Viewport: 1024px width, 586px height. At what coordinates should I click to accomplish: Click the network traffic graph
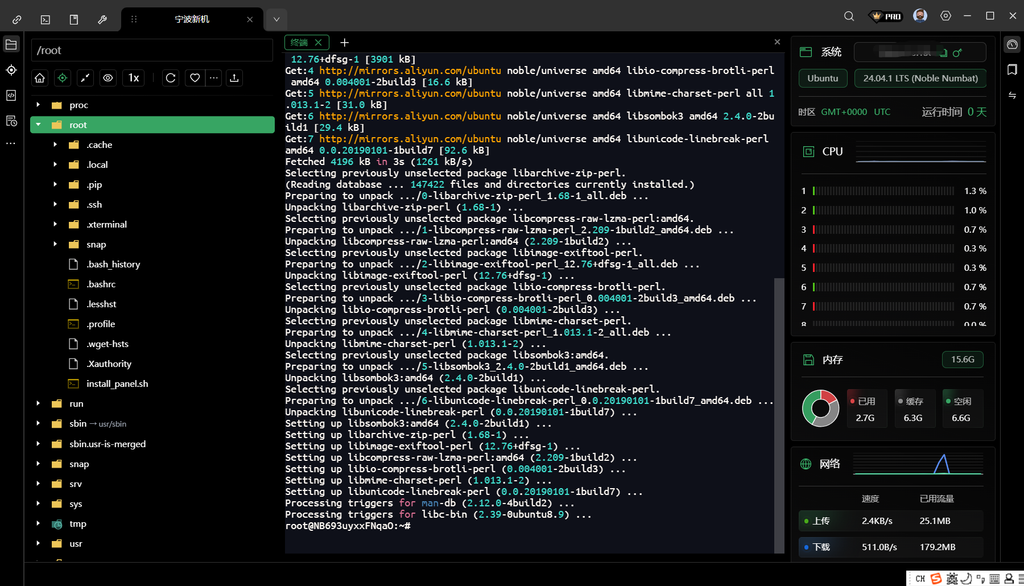click(918, 464)
